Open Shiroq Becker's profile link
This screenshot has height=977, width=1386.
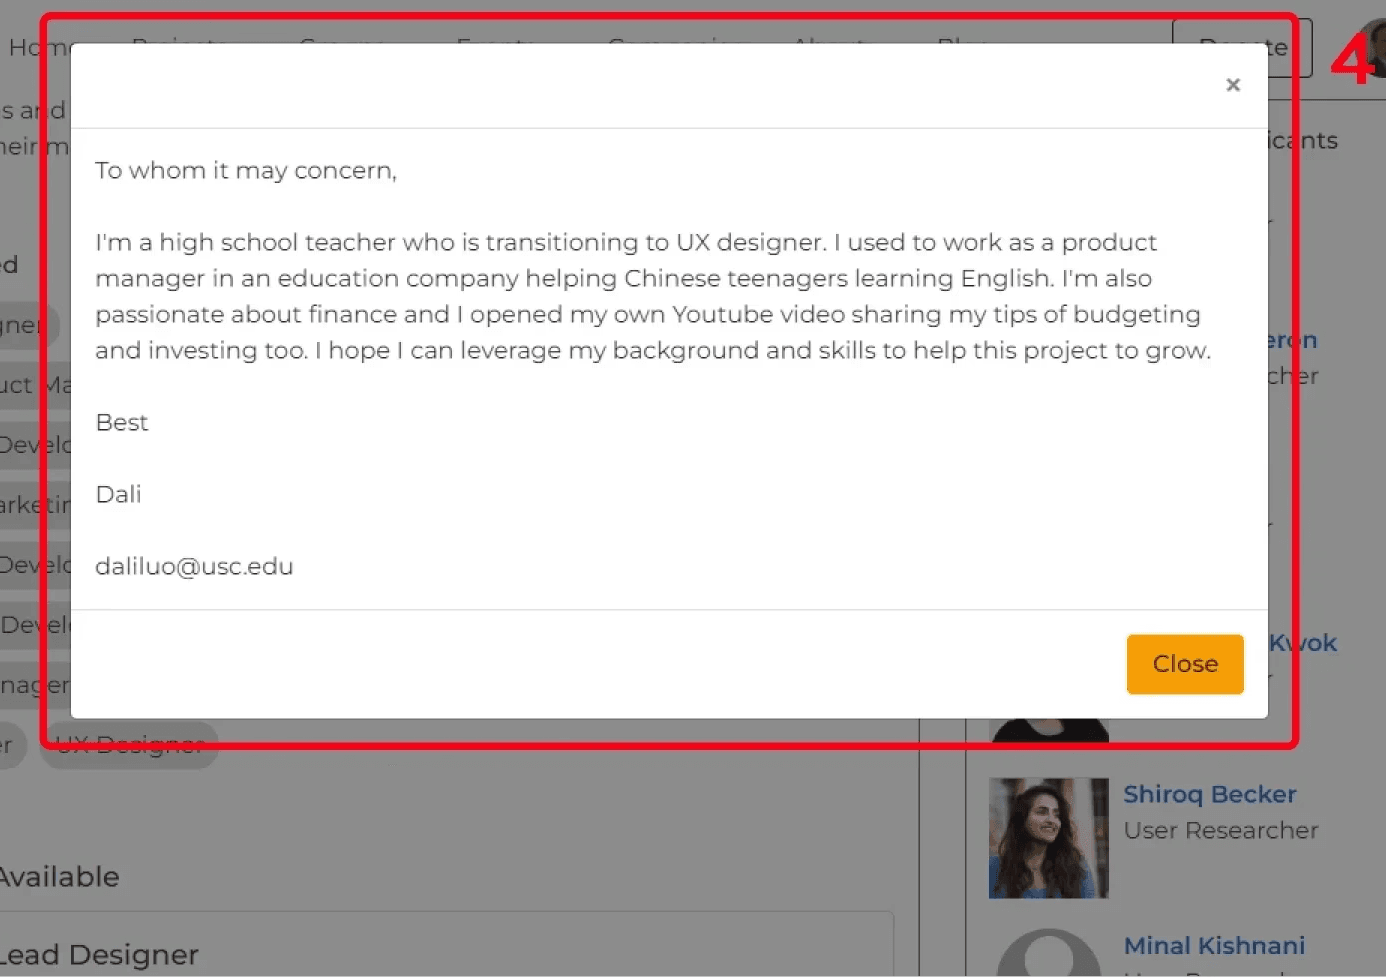(x=1209, y=794)
